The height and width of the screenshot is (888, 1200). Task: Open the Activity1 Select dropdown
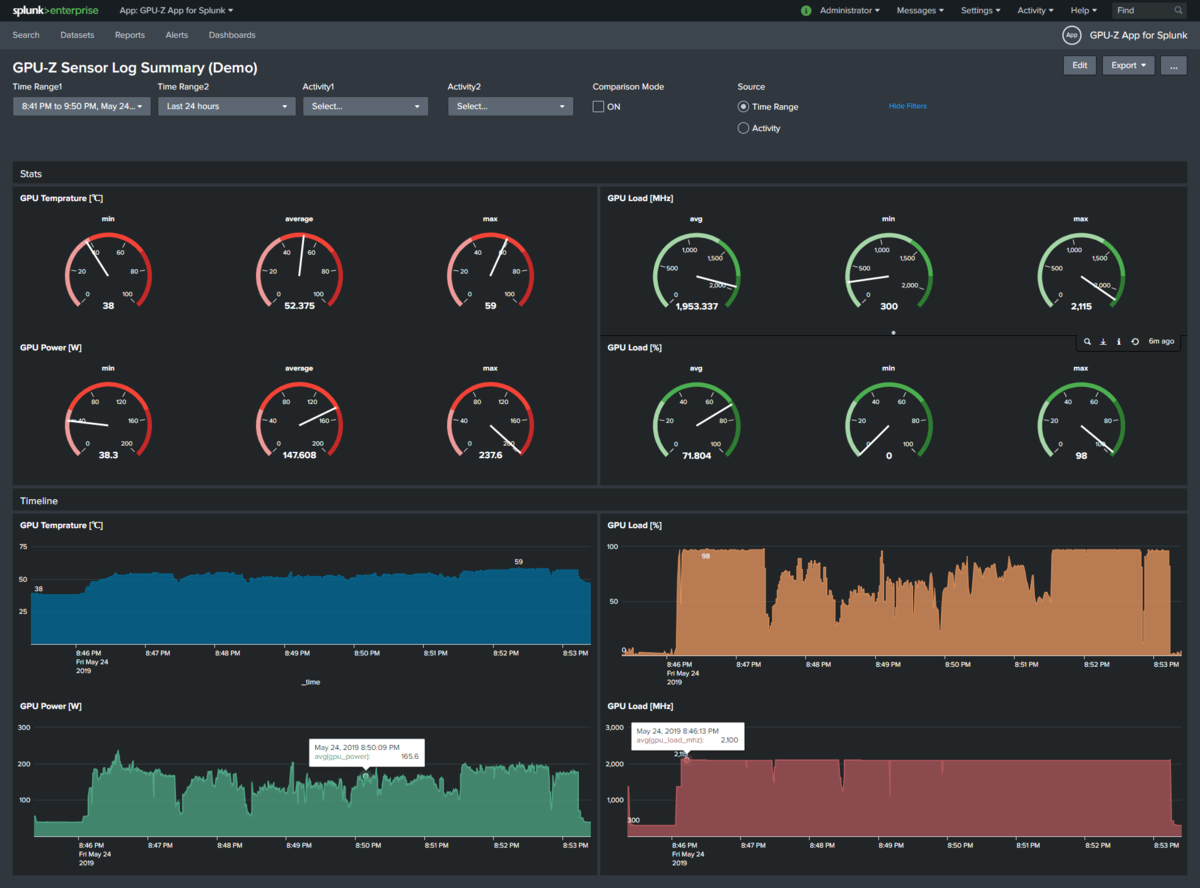point(365,106)
